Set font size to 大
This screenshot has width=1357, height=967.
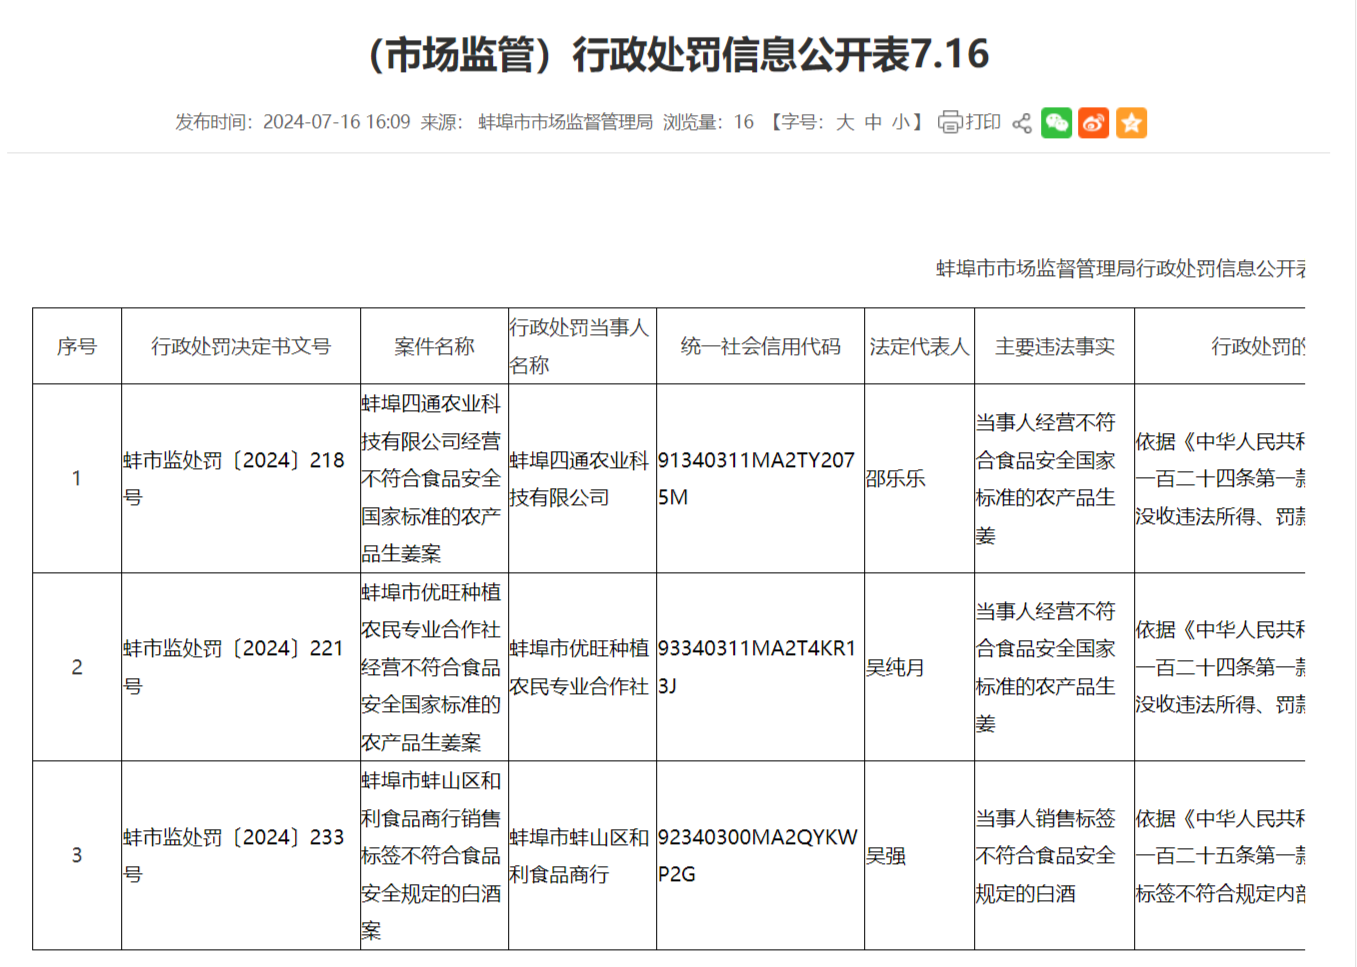[845, 122]
